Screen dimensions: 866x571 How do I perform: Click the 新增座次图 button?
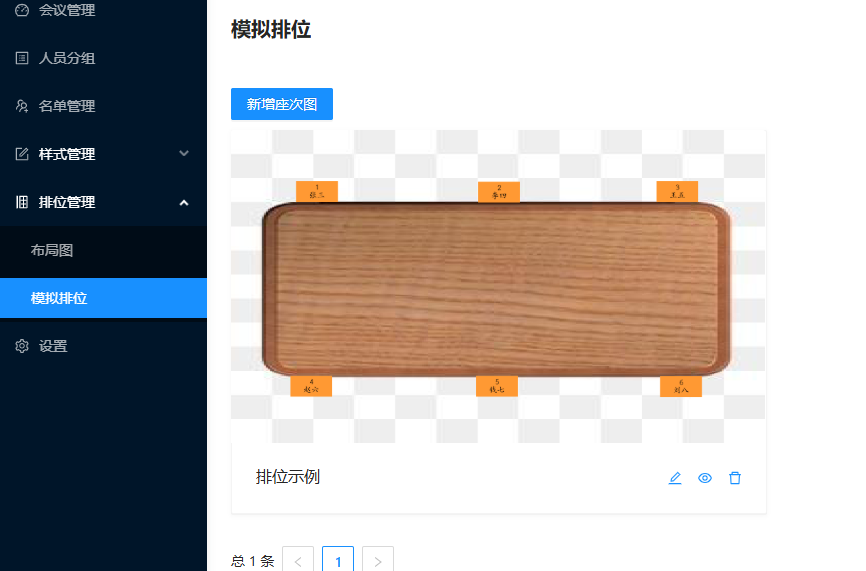click(x=282, y=104)
